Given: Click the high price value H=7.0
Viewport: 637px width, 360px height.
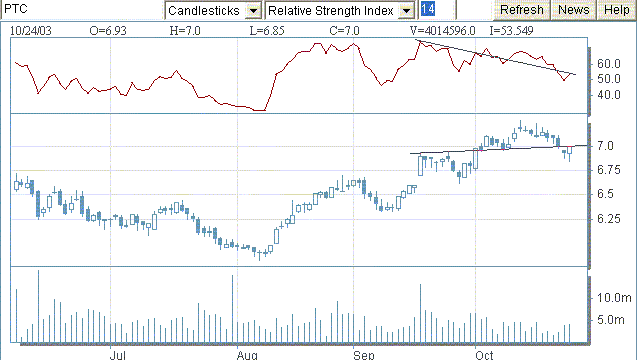Looking at the screenshot, I should 185,31.
